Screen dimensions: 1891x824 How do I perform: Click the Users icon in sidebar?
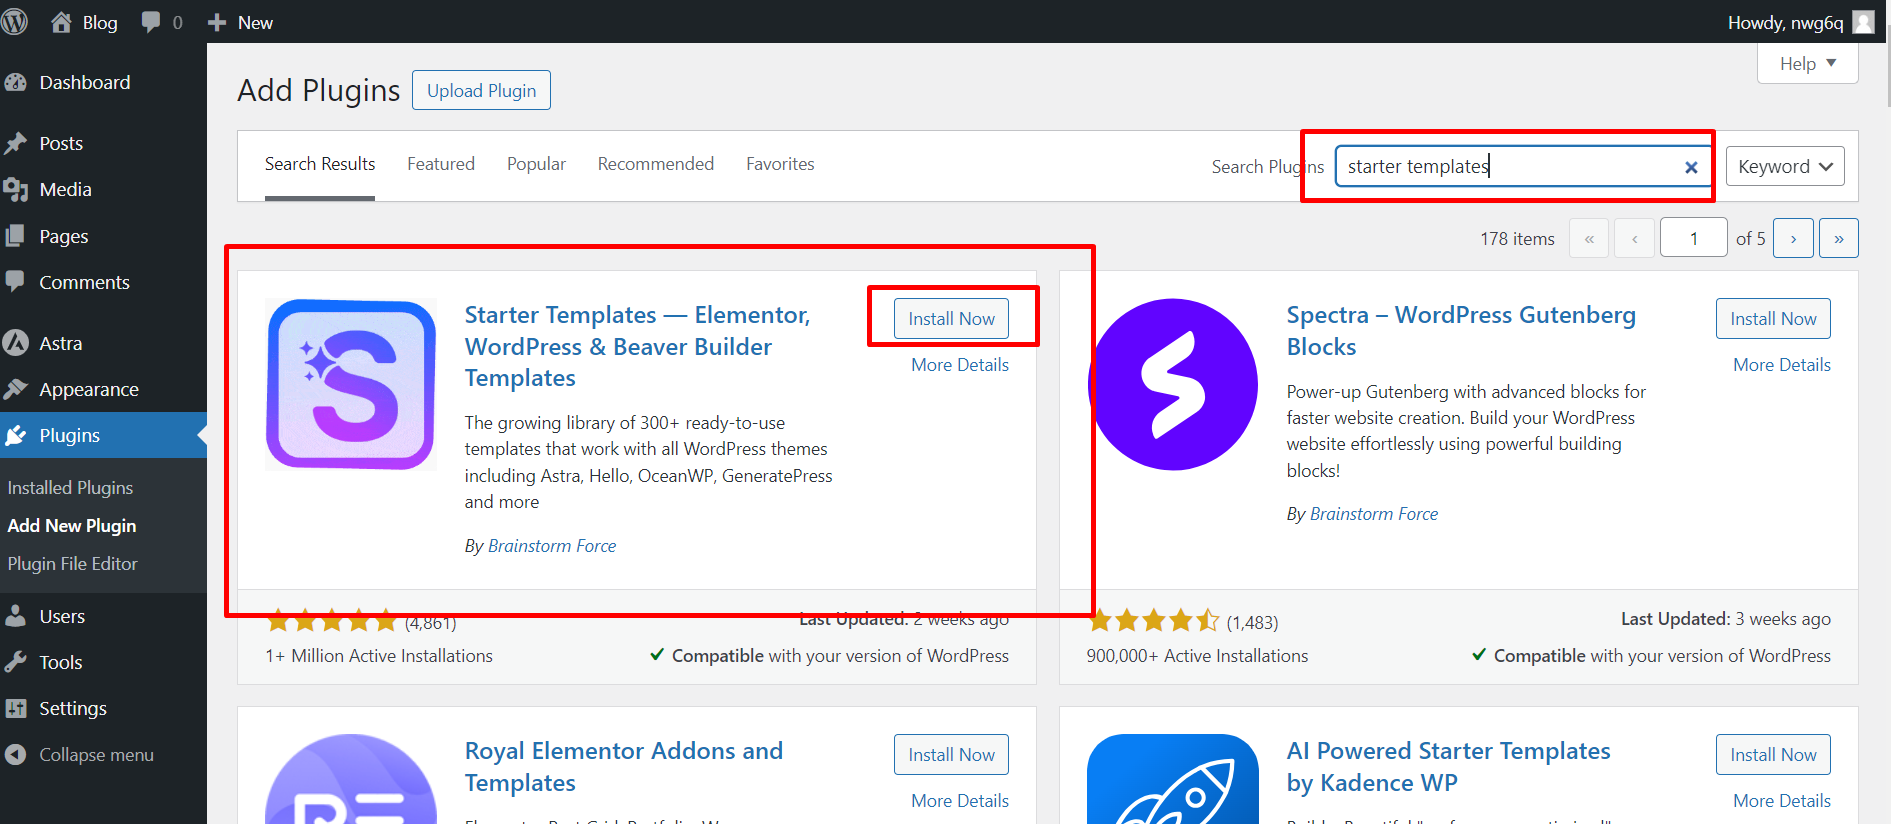coord(16,616)
